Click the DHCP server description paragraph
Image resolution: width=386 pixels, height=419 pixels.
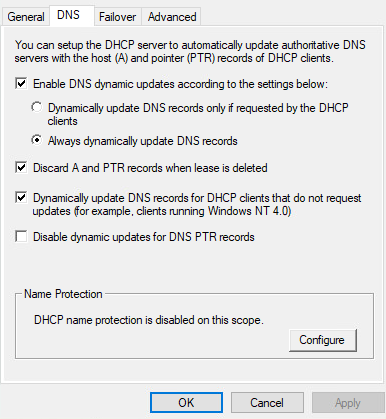click(x=190, y=51)
